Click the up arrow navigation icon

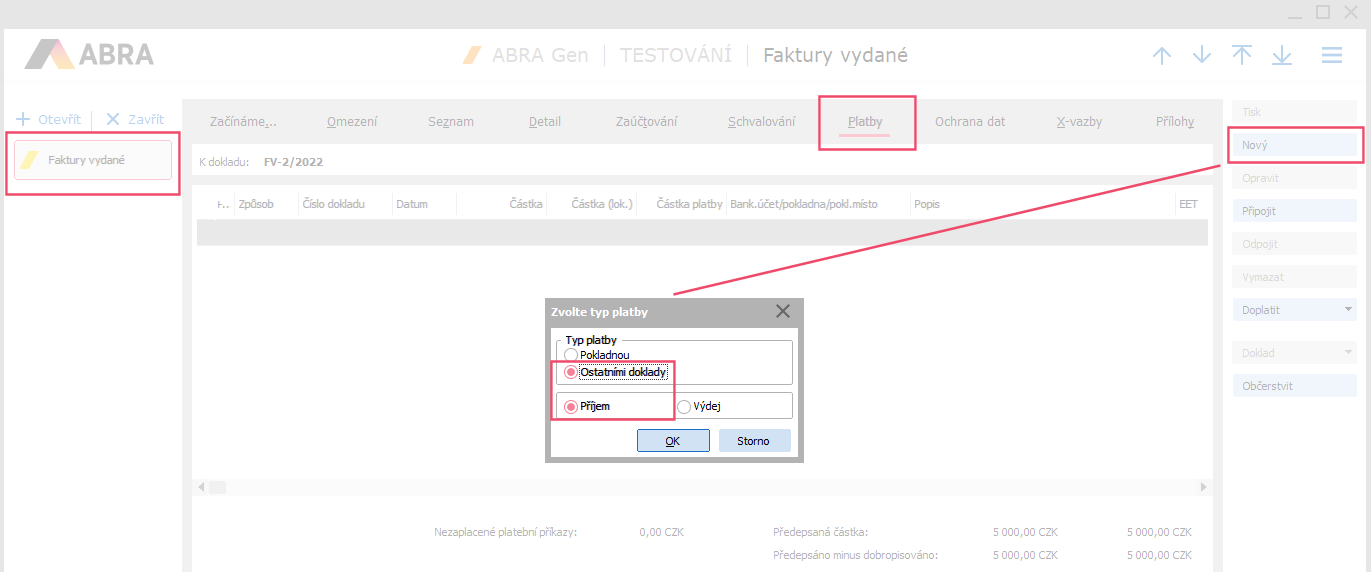[1161, 56]
